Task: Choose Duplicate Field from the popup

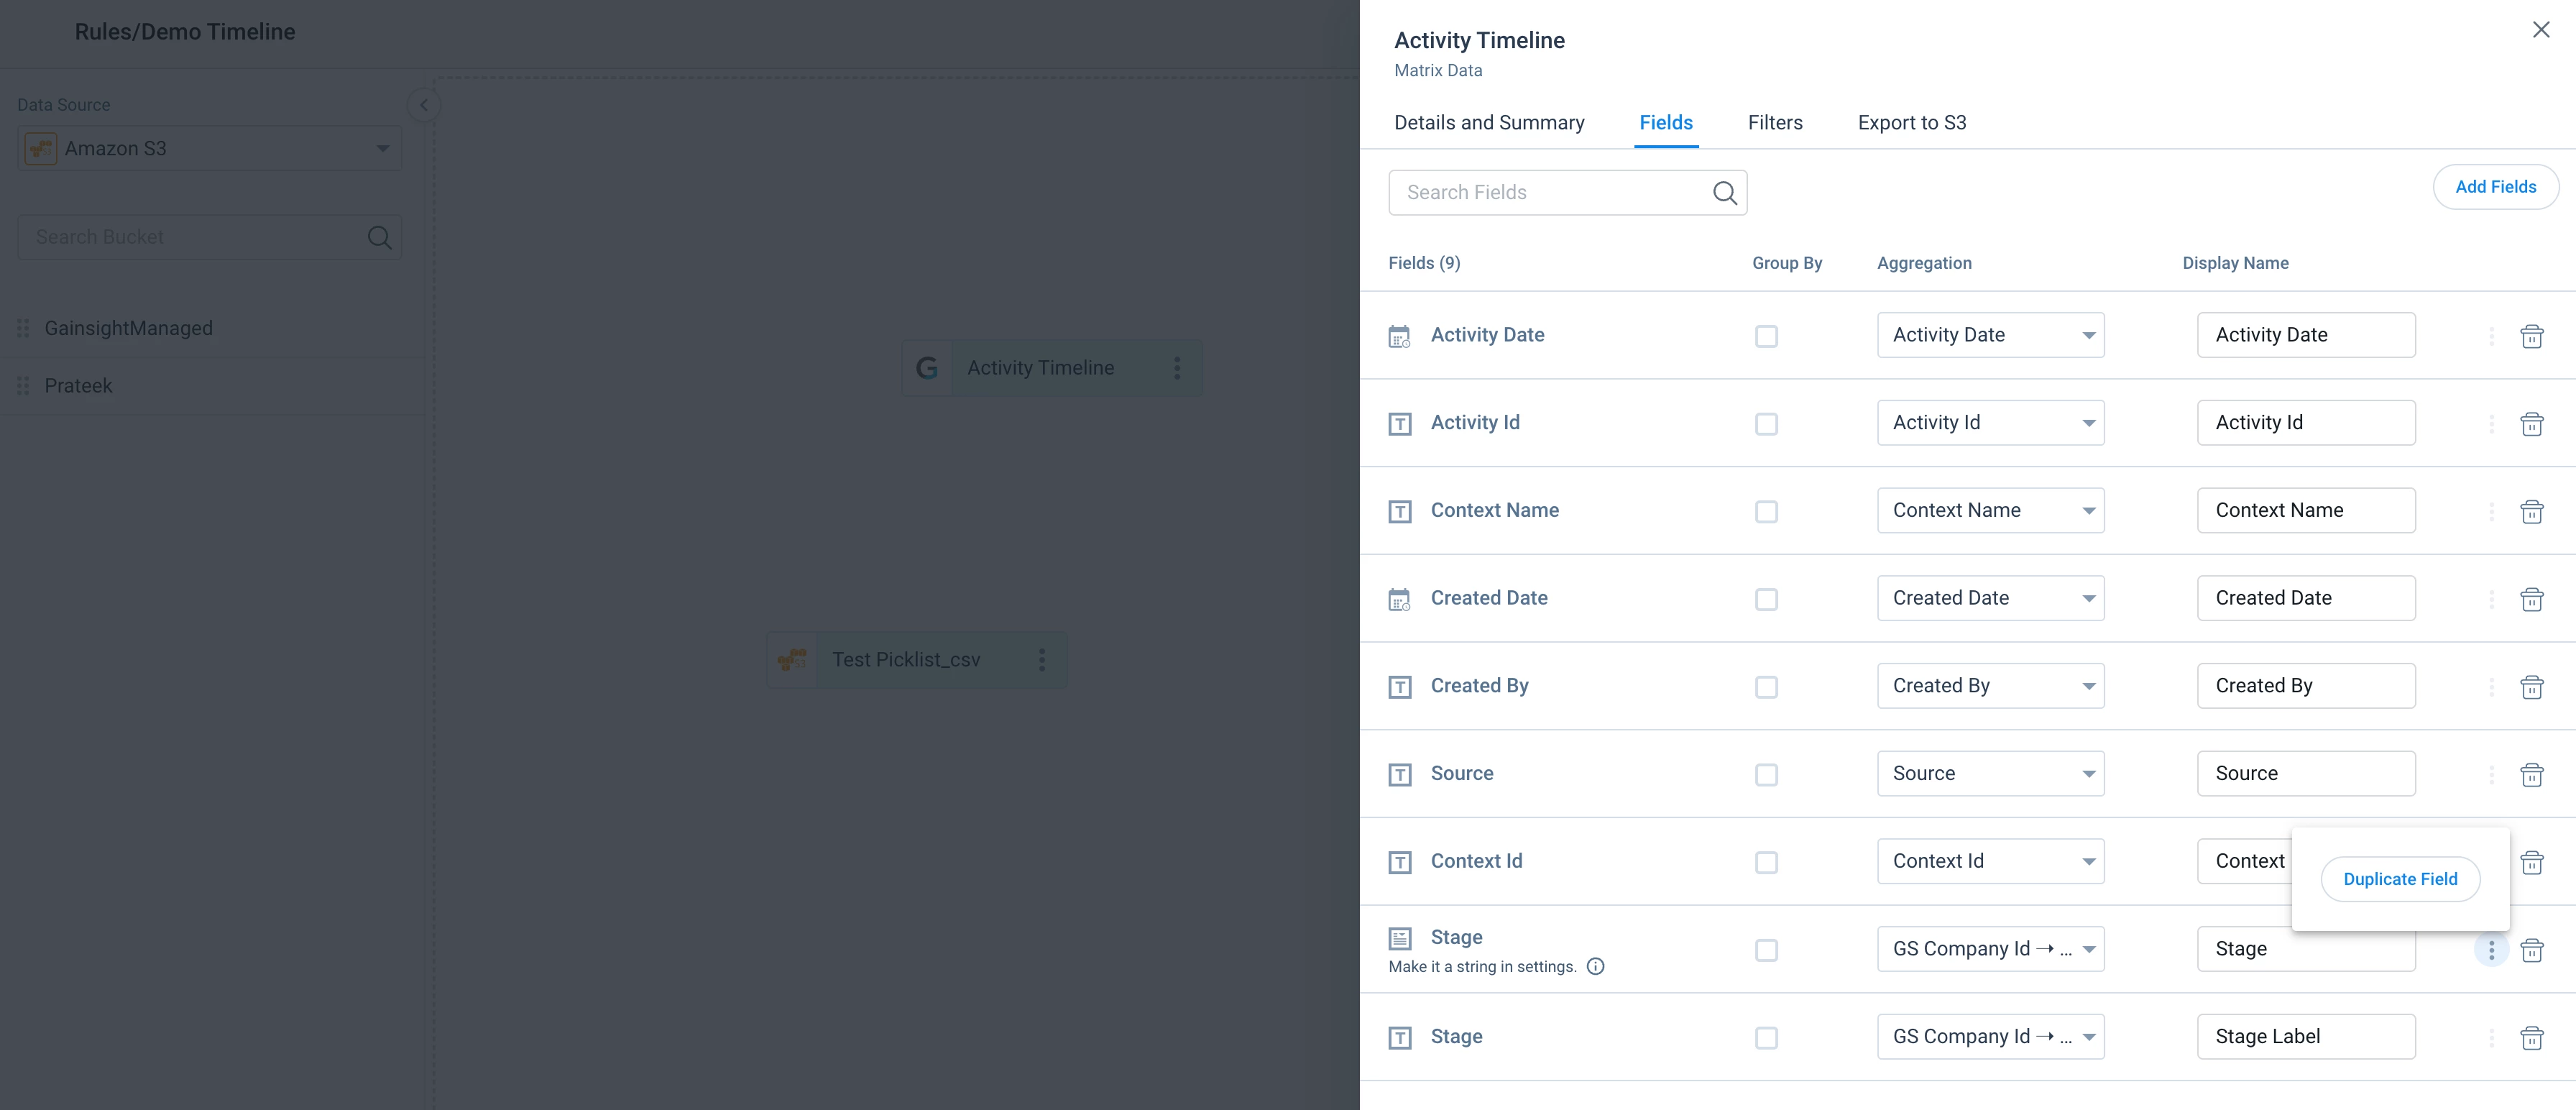Action: click(x=2399, y=879)
